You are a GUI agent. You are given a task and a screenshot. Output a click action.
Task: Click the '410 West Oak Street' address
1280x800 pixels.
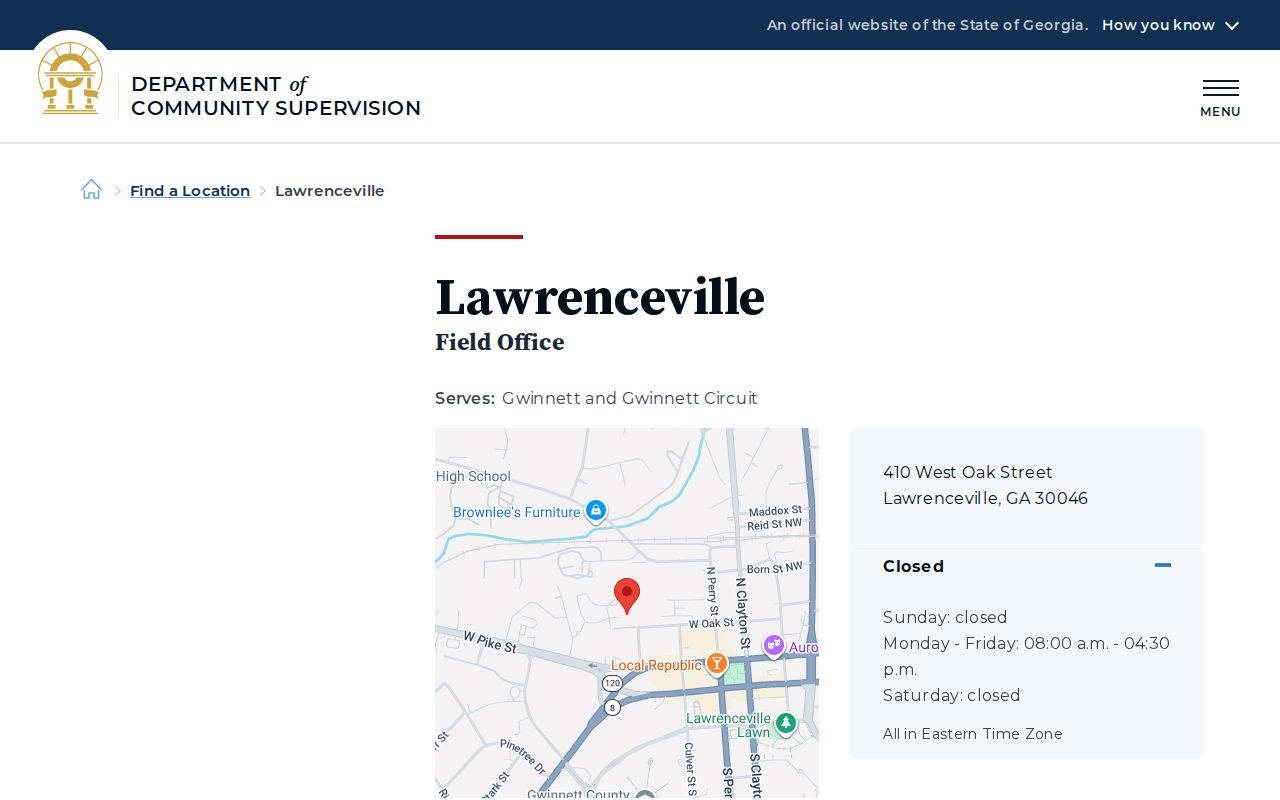pos(968,472)
